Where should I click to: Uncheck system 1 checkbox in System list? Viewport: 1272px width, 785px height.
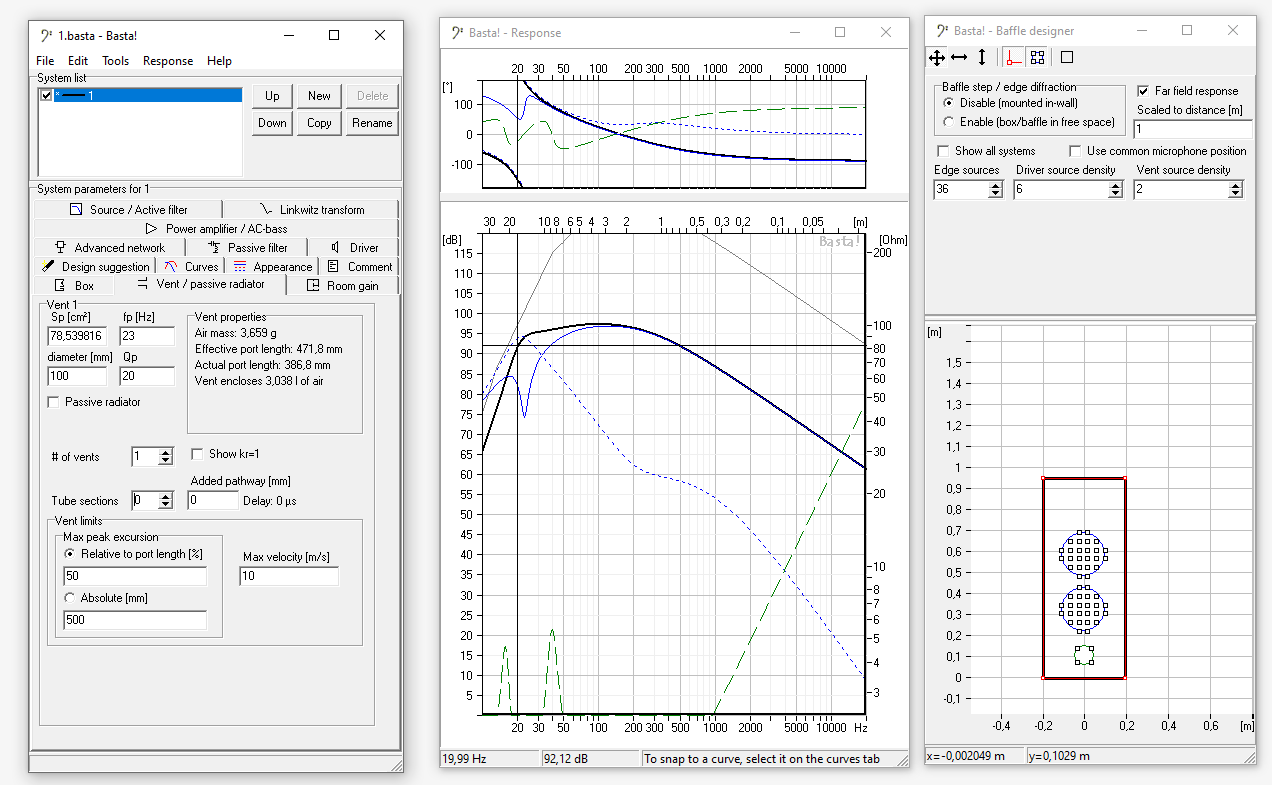(46, 96)
